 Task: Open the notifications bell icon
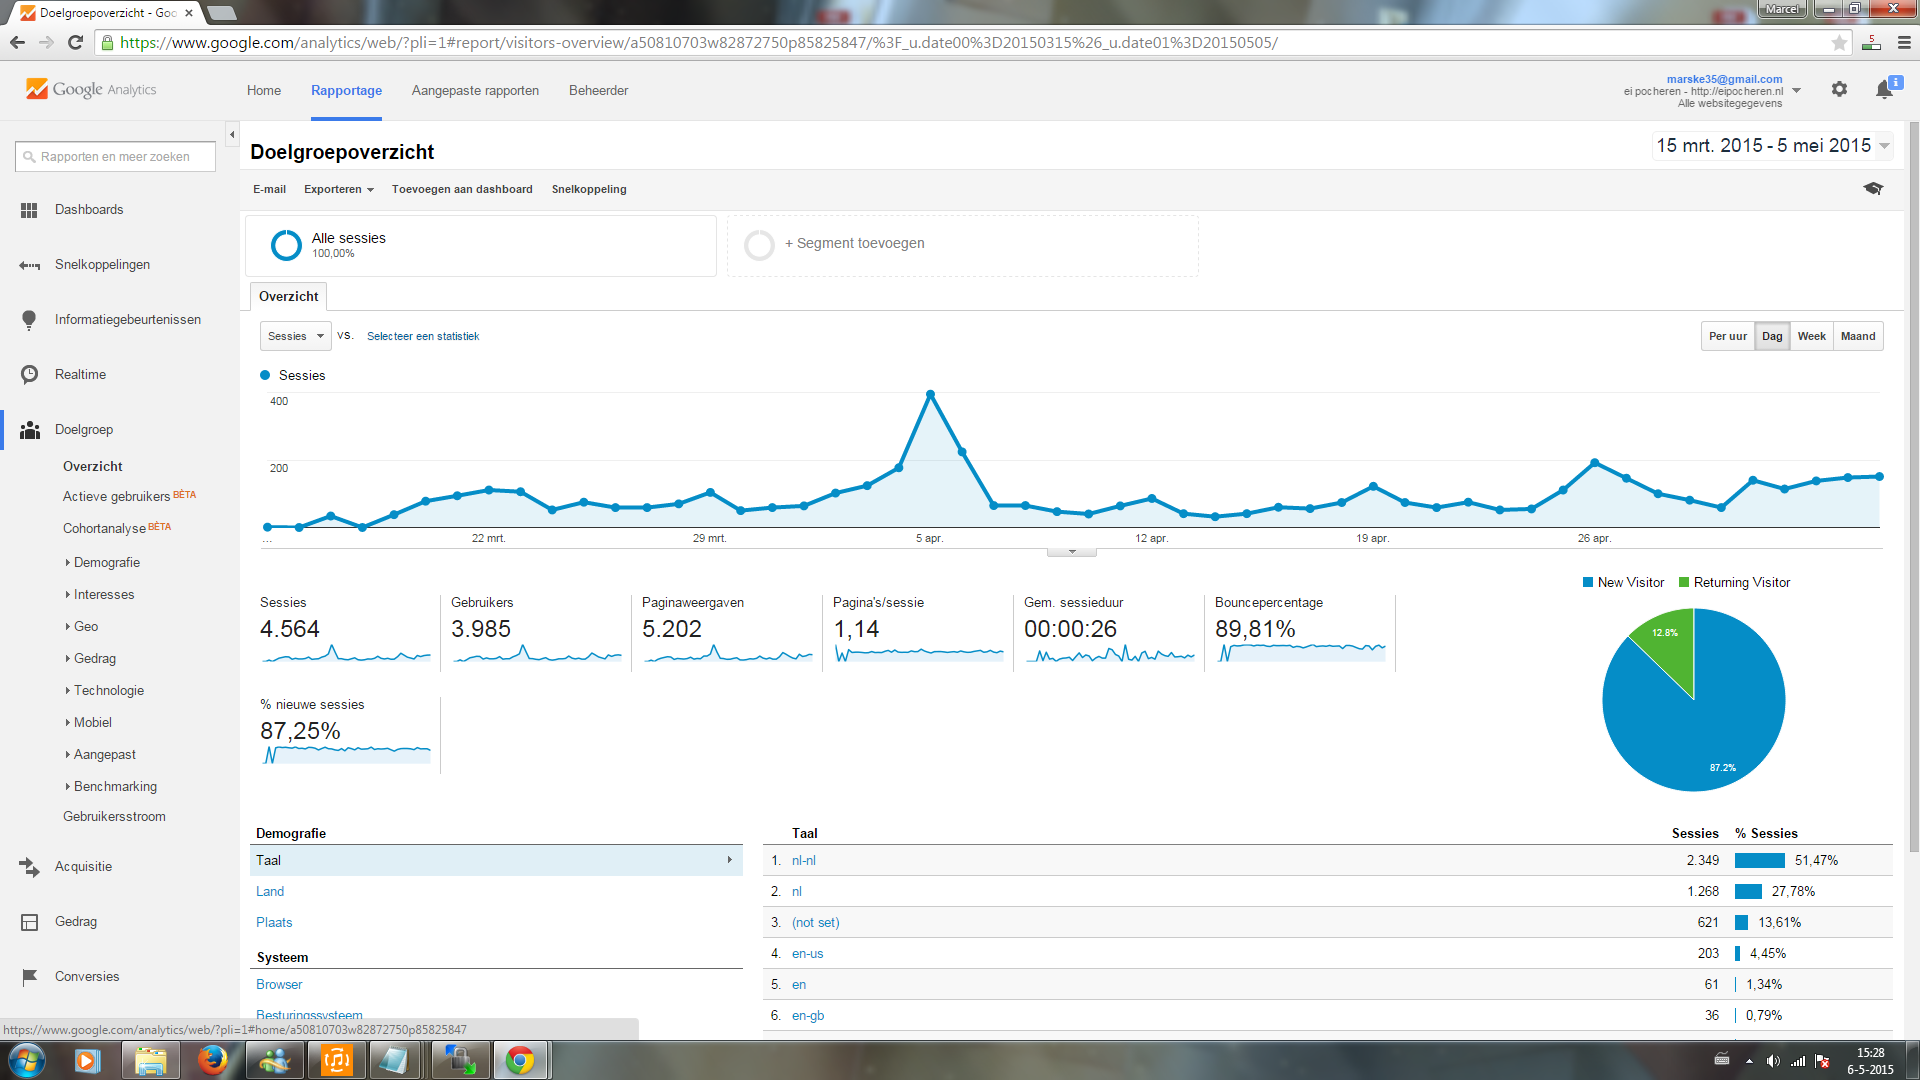(1884, 89)
